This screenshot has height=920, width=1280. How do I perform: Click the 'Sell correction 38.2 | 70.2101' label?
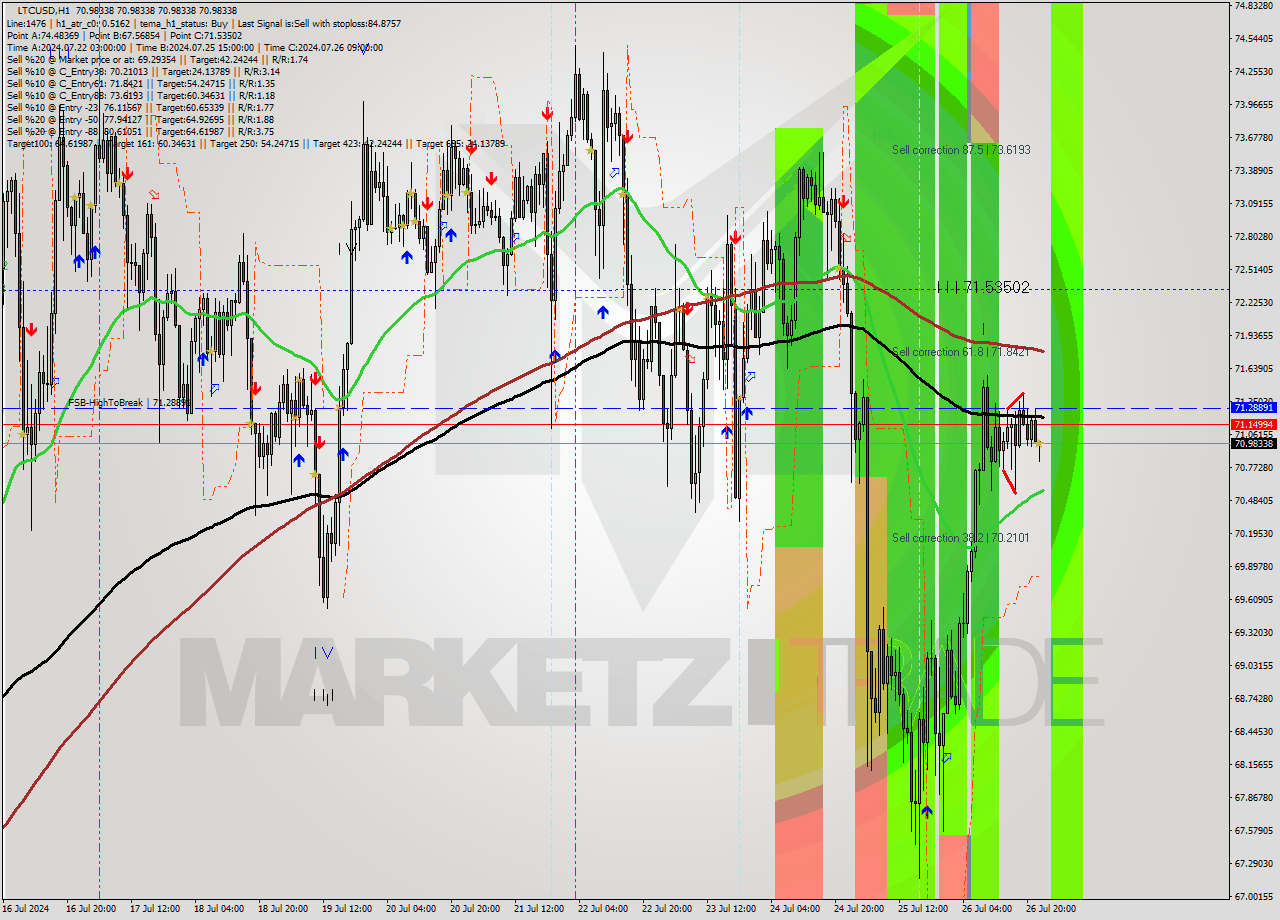[x=961, y=538]
